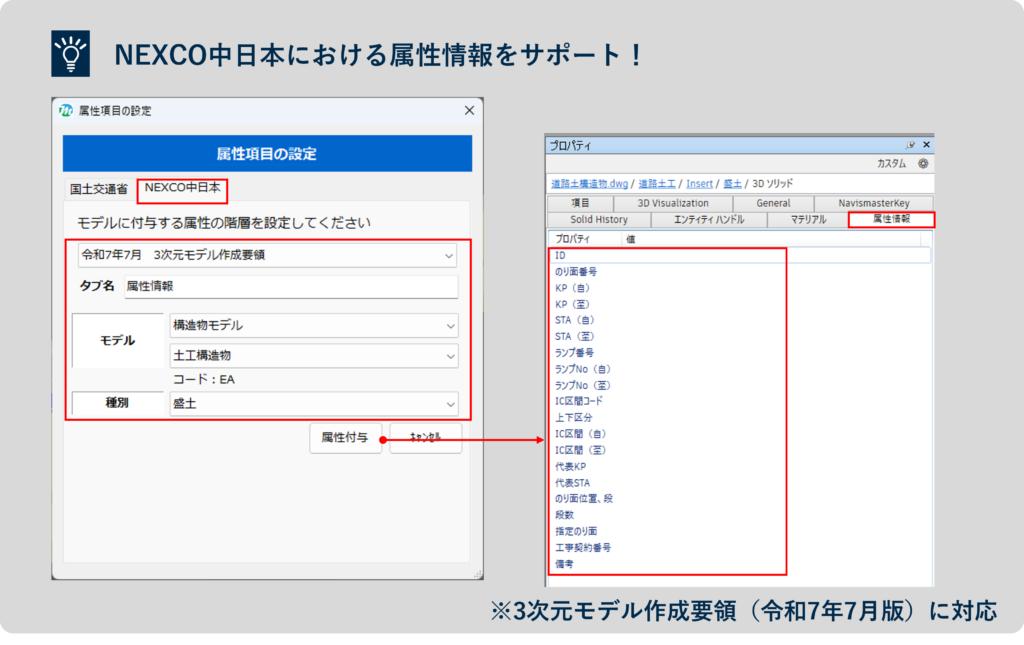
Task: Select the のり面番号 property row
Action: (x=576, y=272)
